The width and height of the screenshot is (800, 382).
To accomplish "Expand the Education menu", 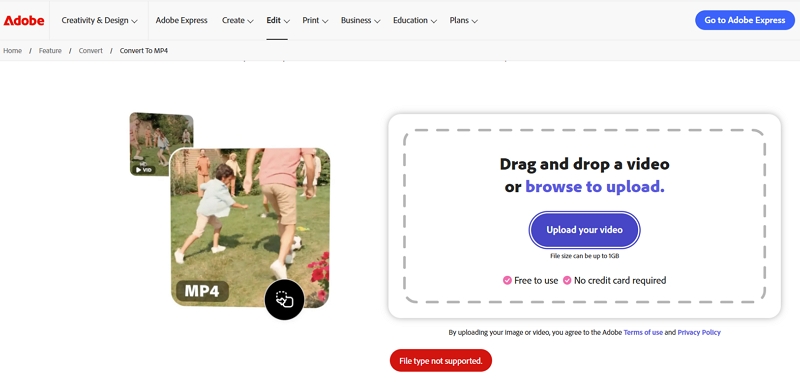I will pyautogui.click(x=415, y=20).
